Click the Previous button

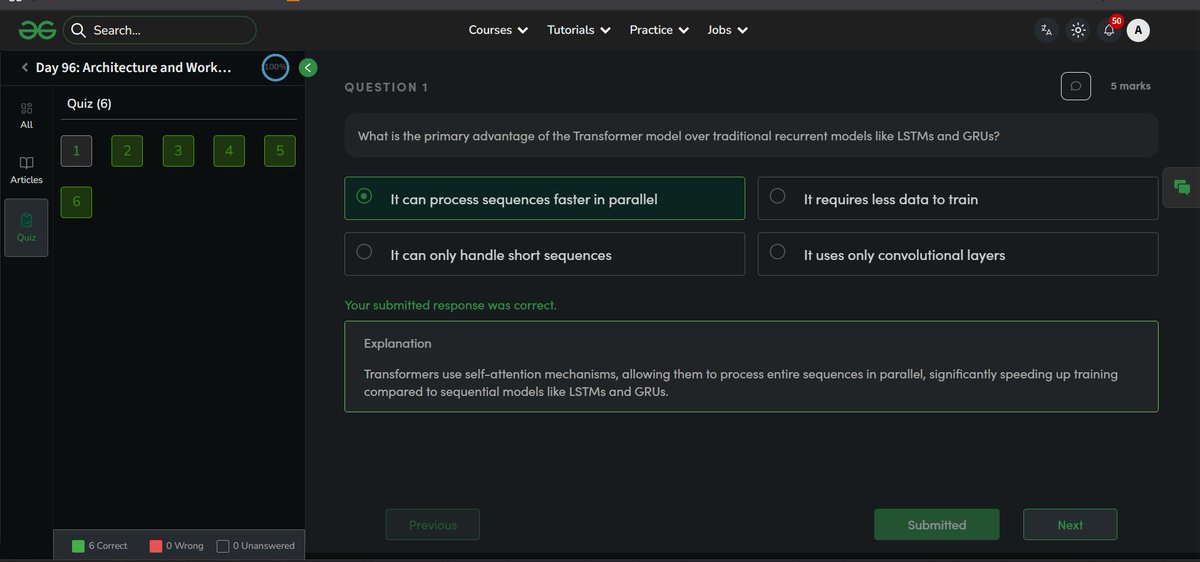(x=433, y=525)
